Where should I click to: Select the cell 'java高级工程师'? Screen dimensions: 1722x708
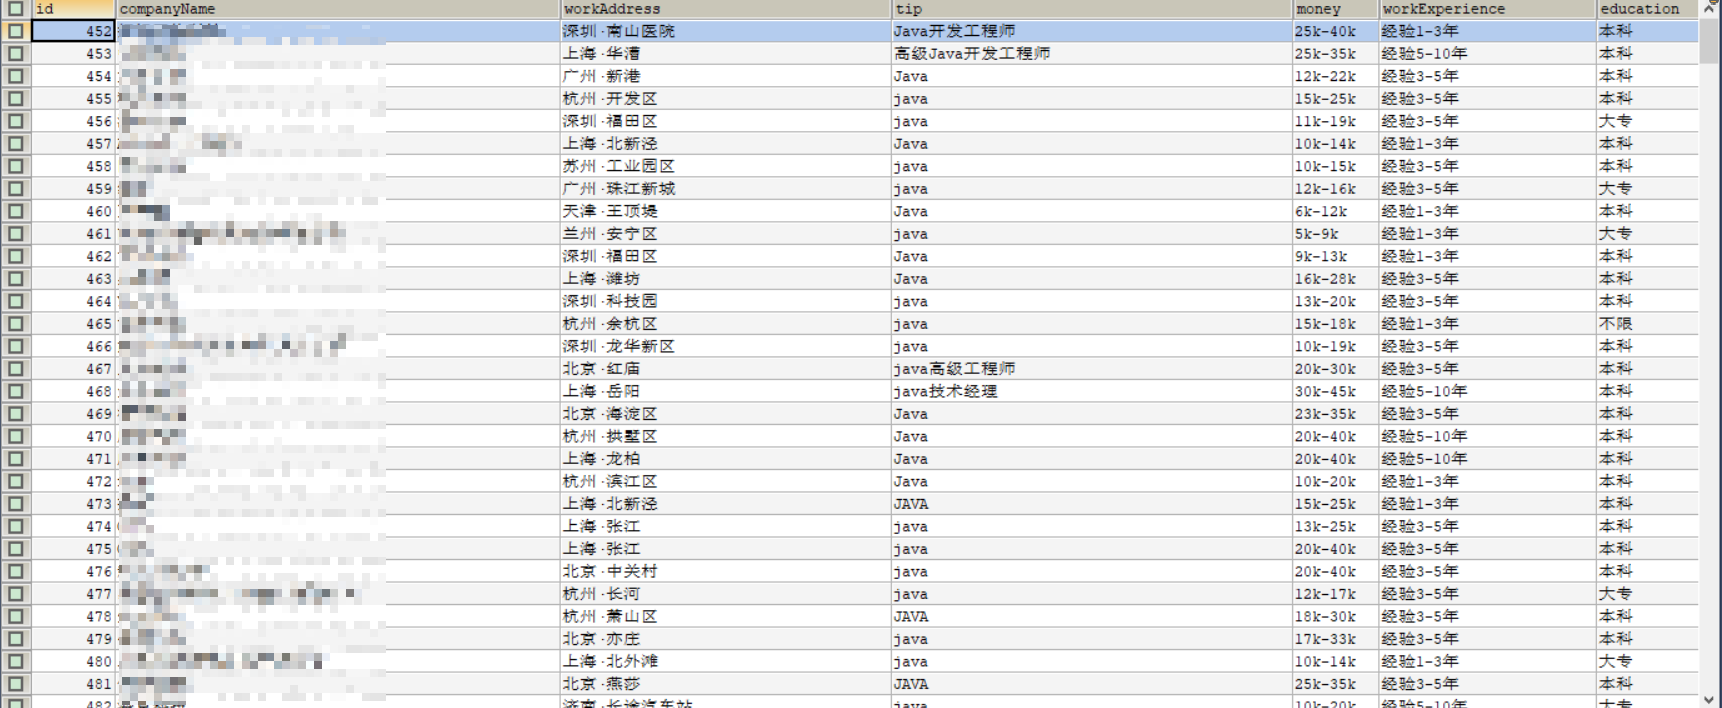[x=1092, y=368]
